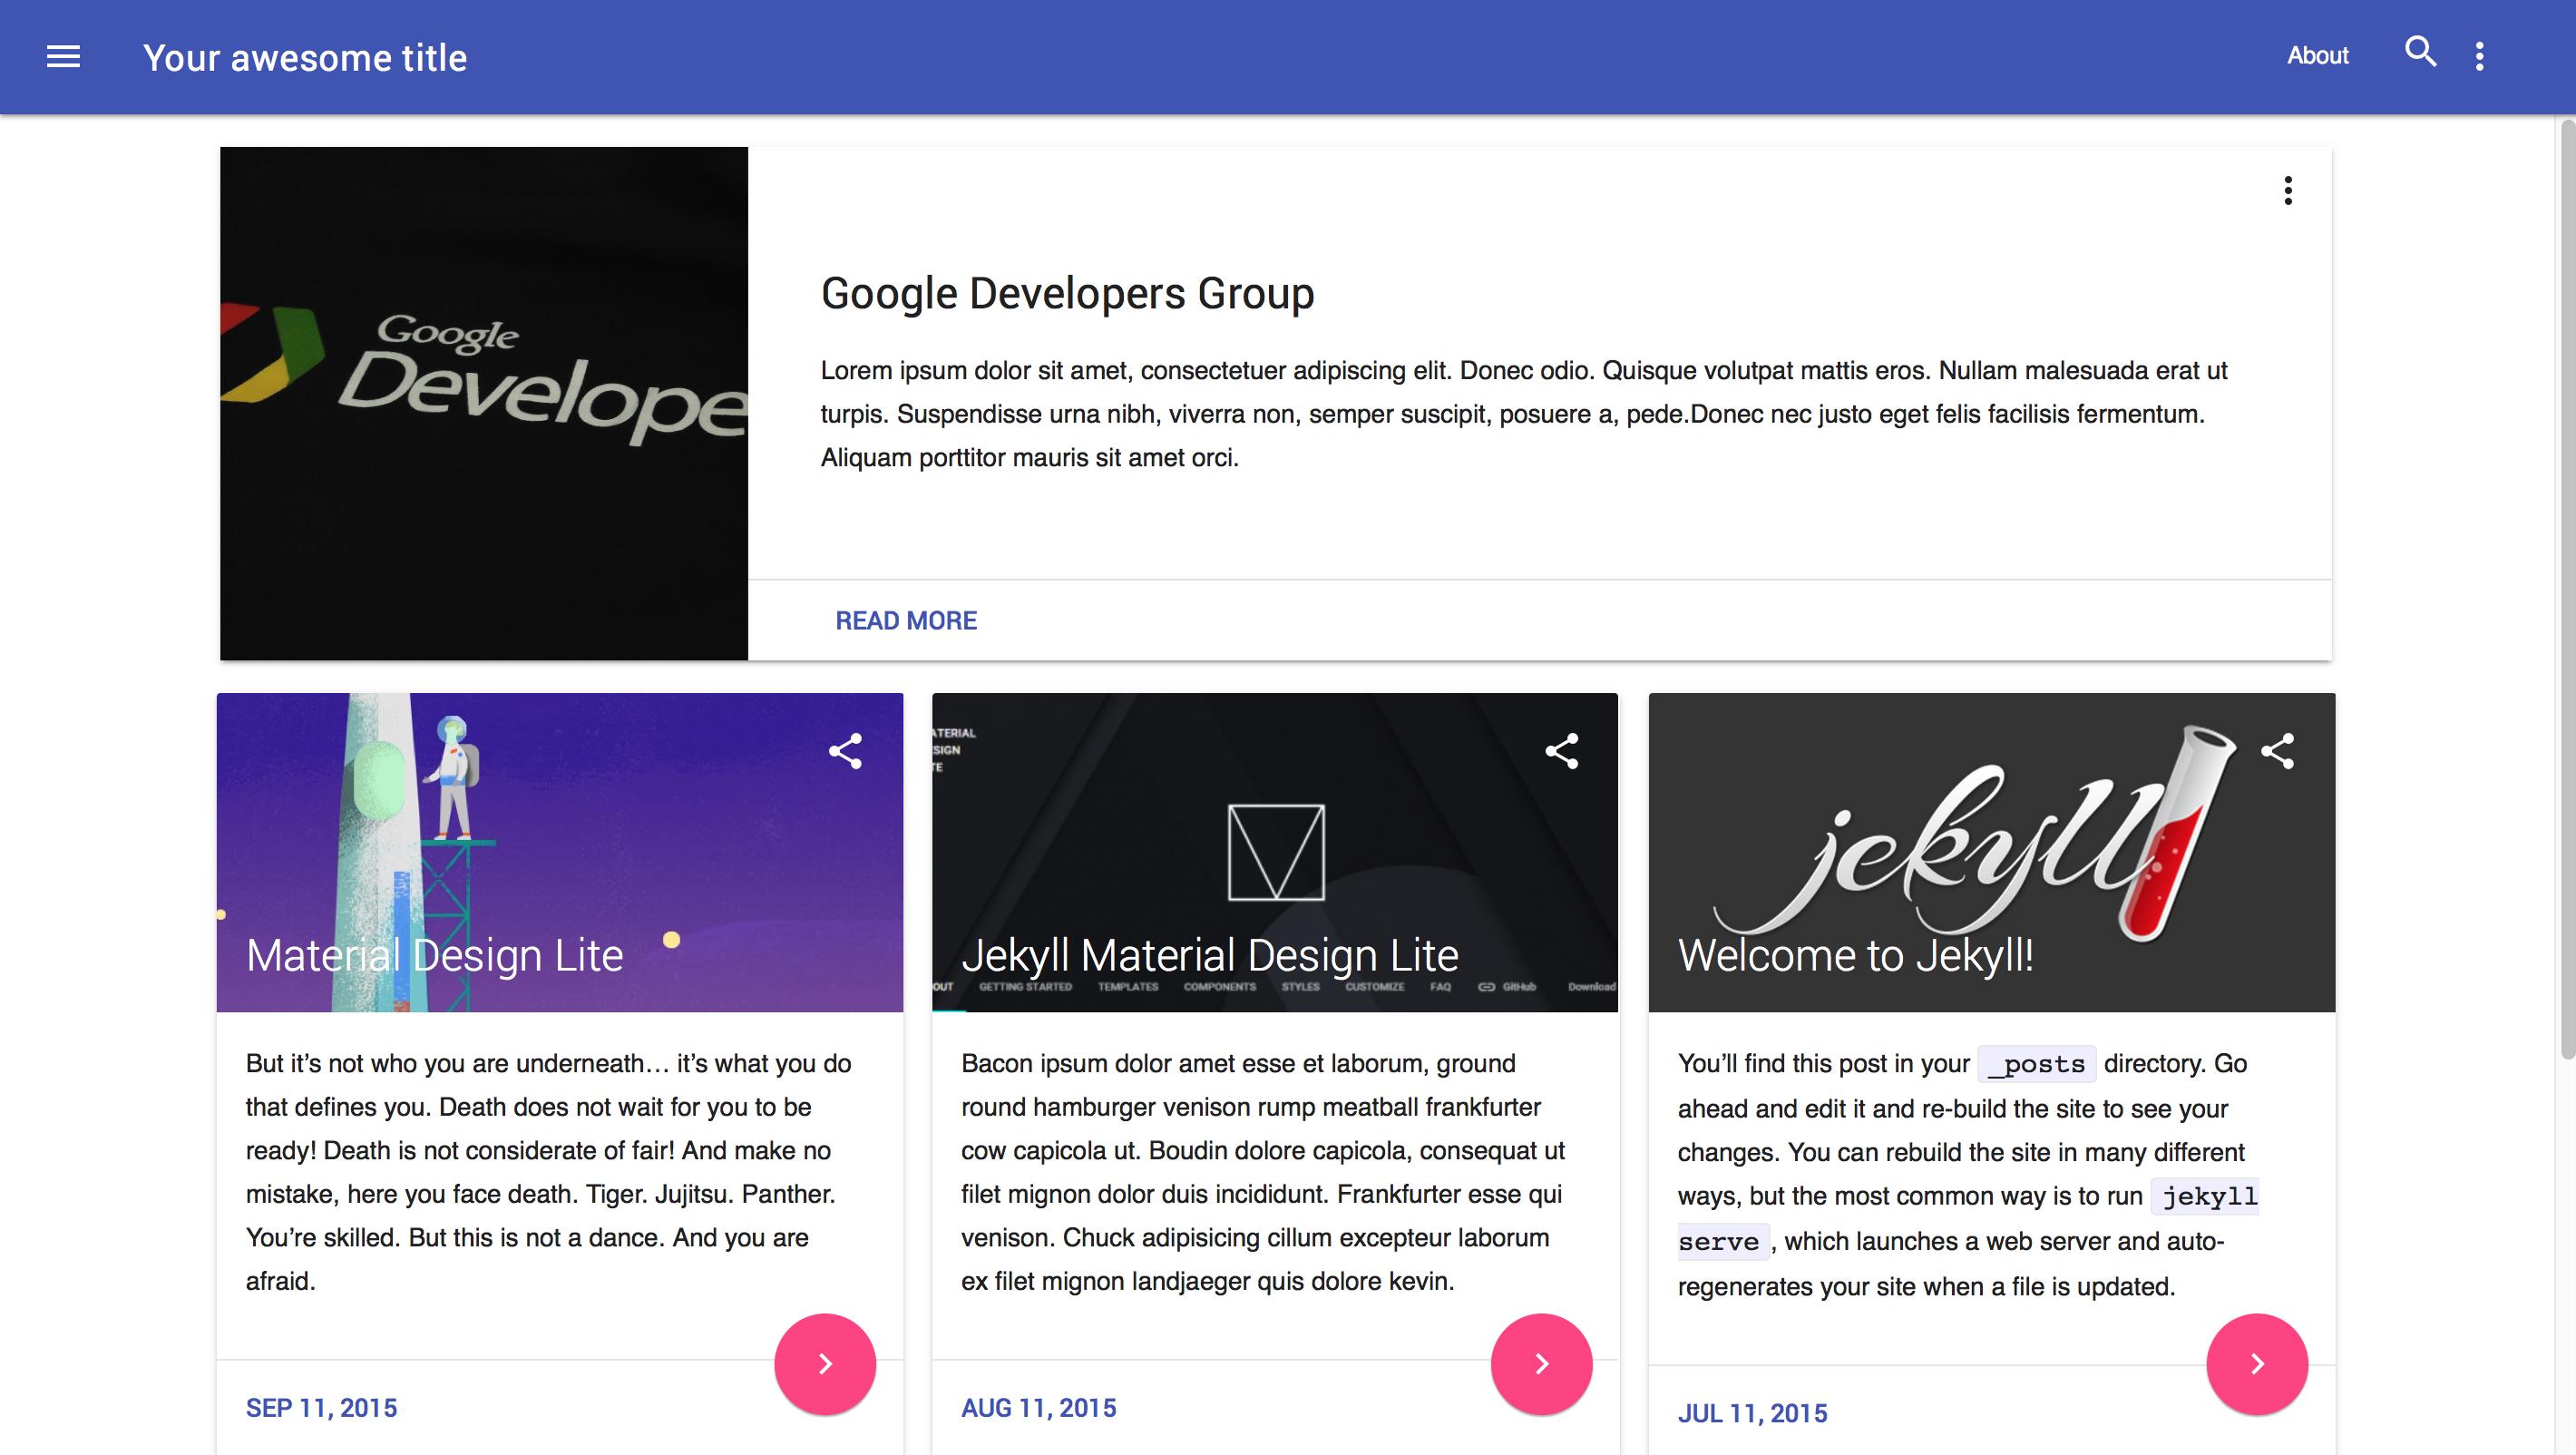Click the Material Design Lite card title
The image size is (2576, 1455).
click(435, 955)
